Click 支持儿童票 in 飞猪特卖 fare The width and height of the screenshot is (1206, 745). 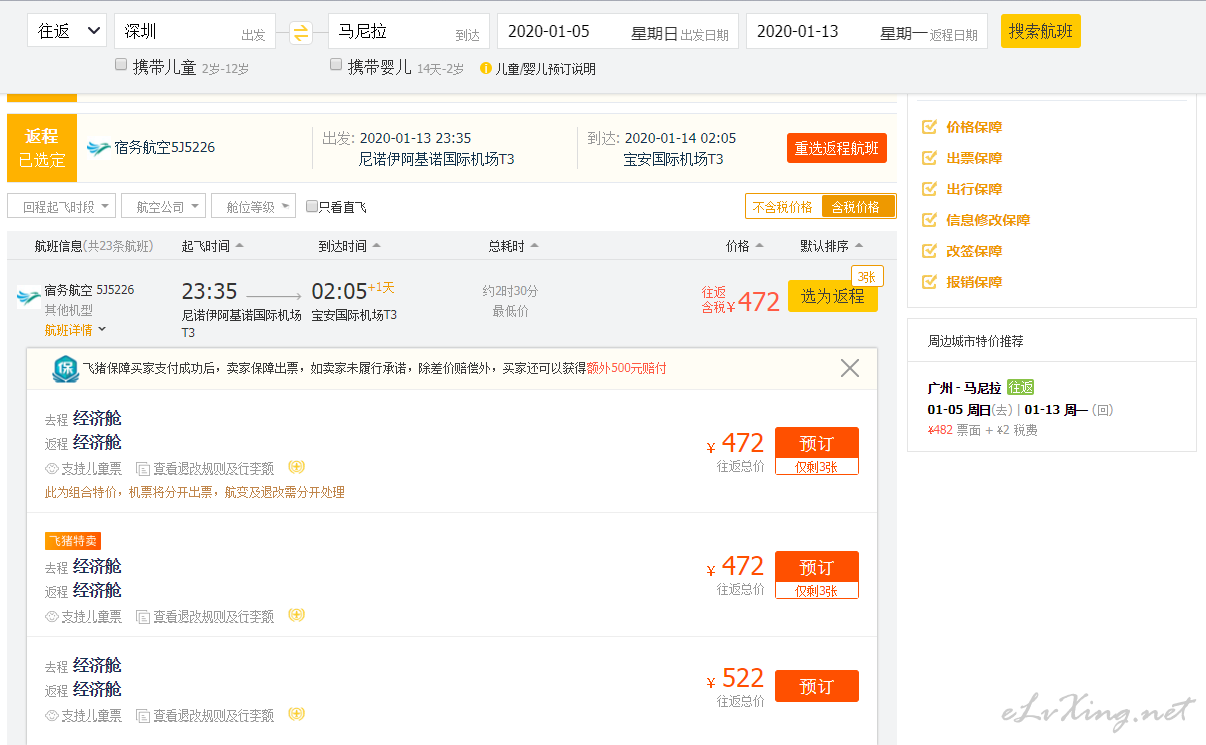[92, 617]
